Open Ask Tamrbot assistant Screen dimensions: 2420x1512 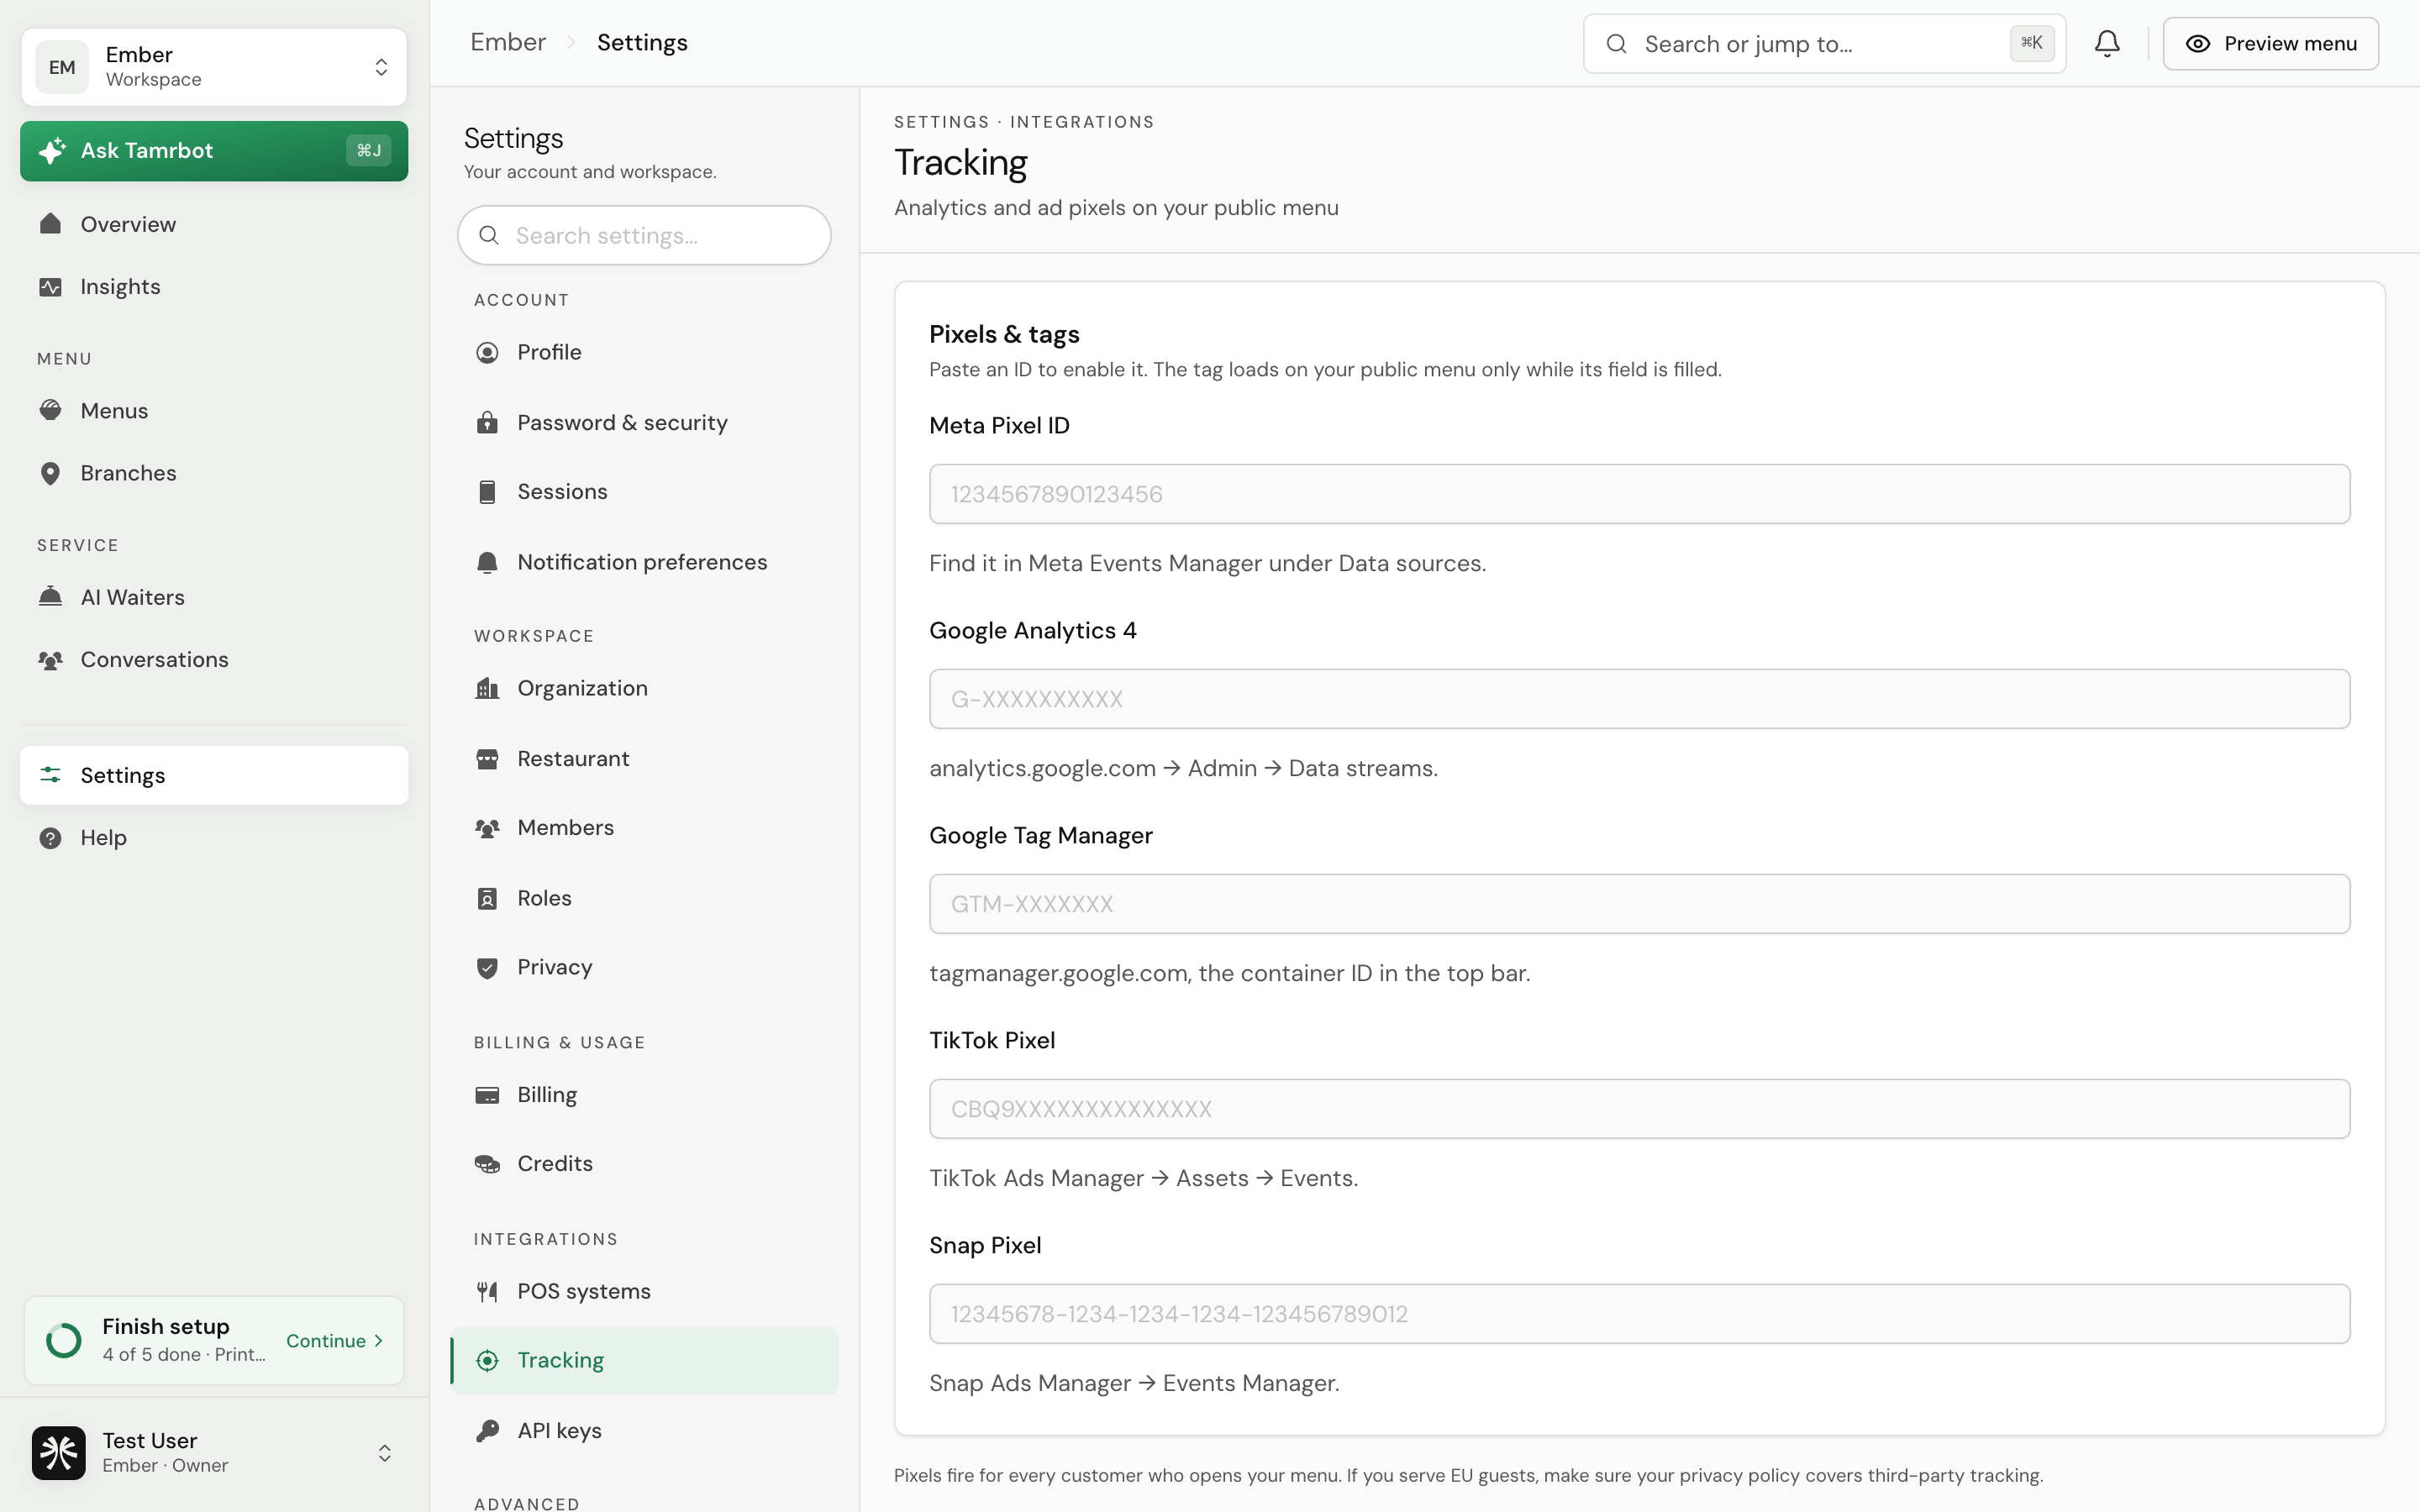tap(214, 151)
